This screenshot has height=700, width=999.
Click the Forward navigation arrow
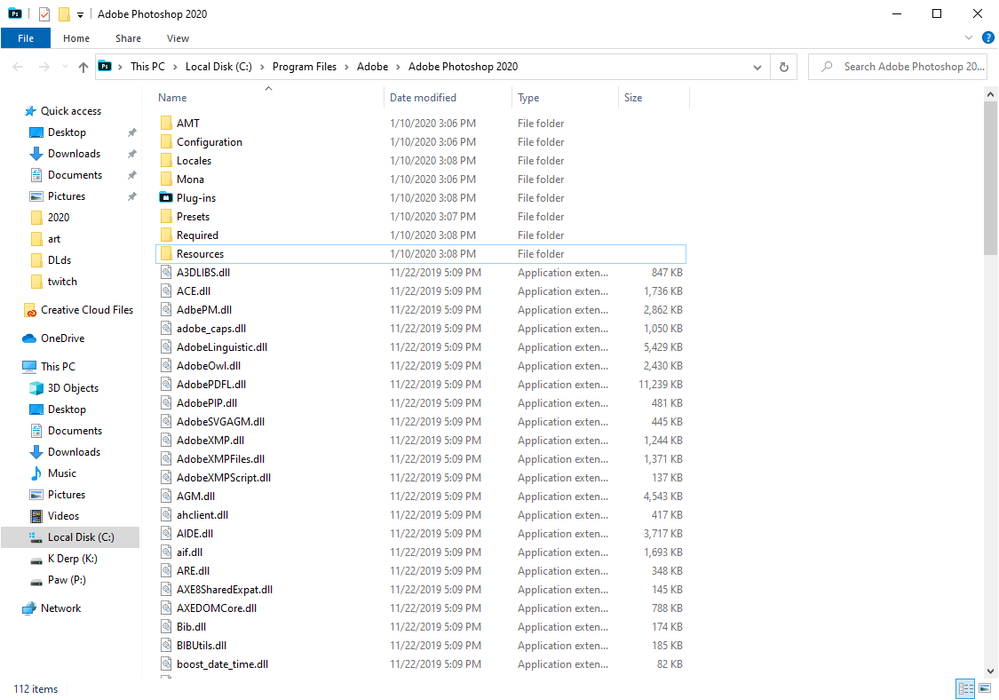(x=44, y=67)
